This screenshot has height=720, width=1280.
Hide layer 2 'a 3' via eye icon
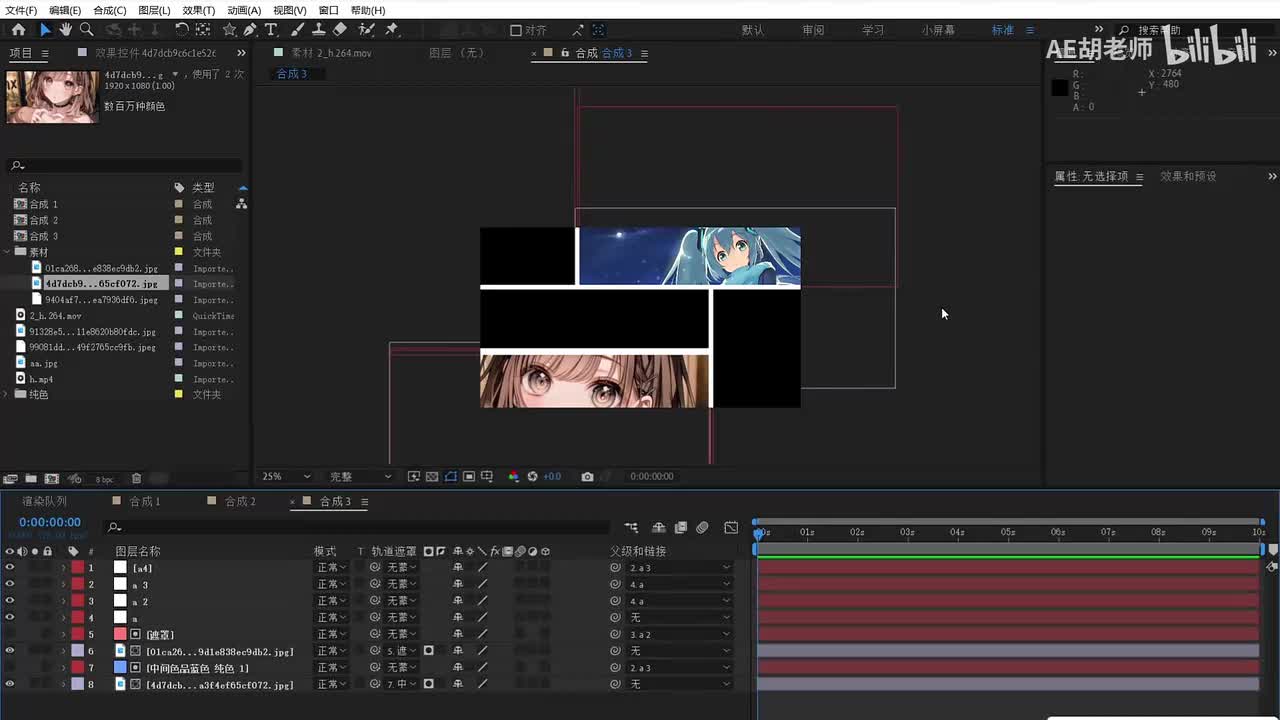click(x=10, y=584)
